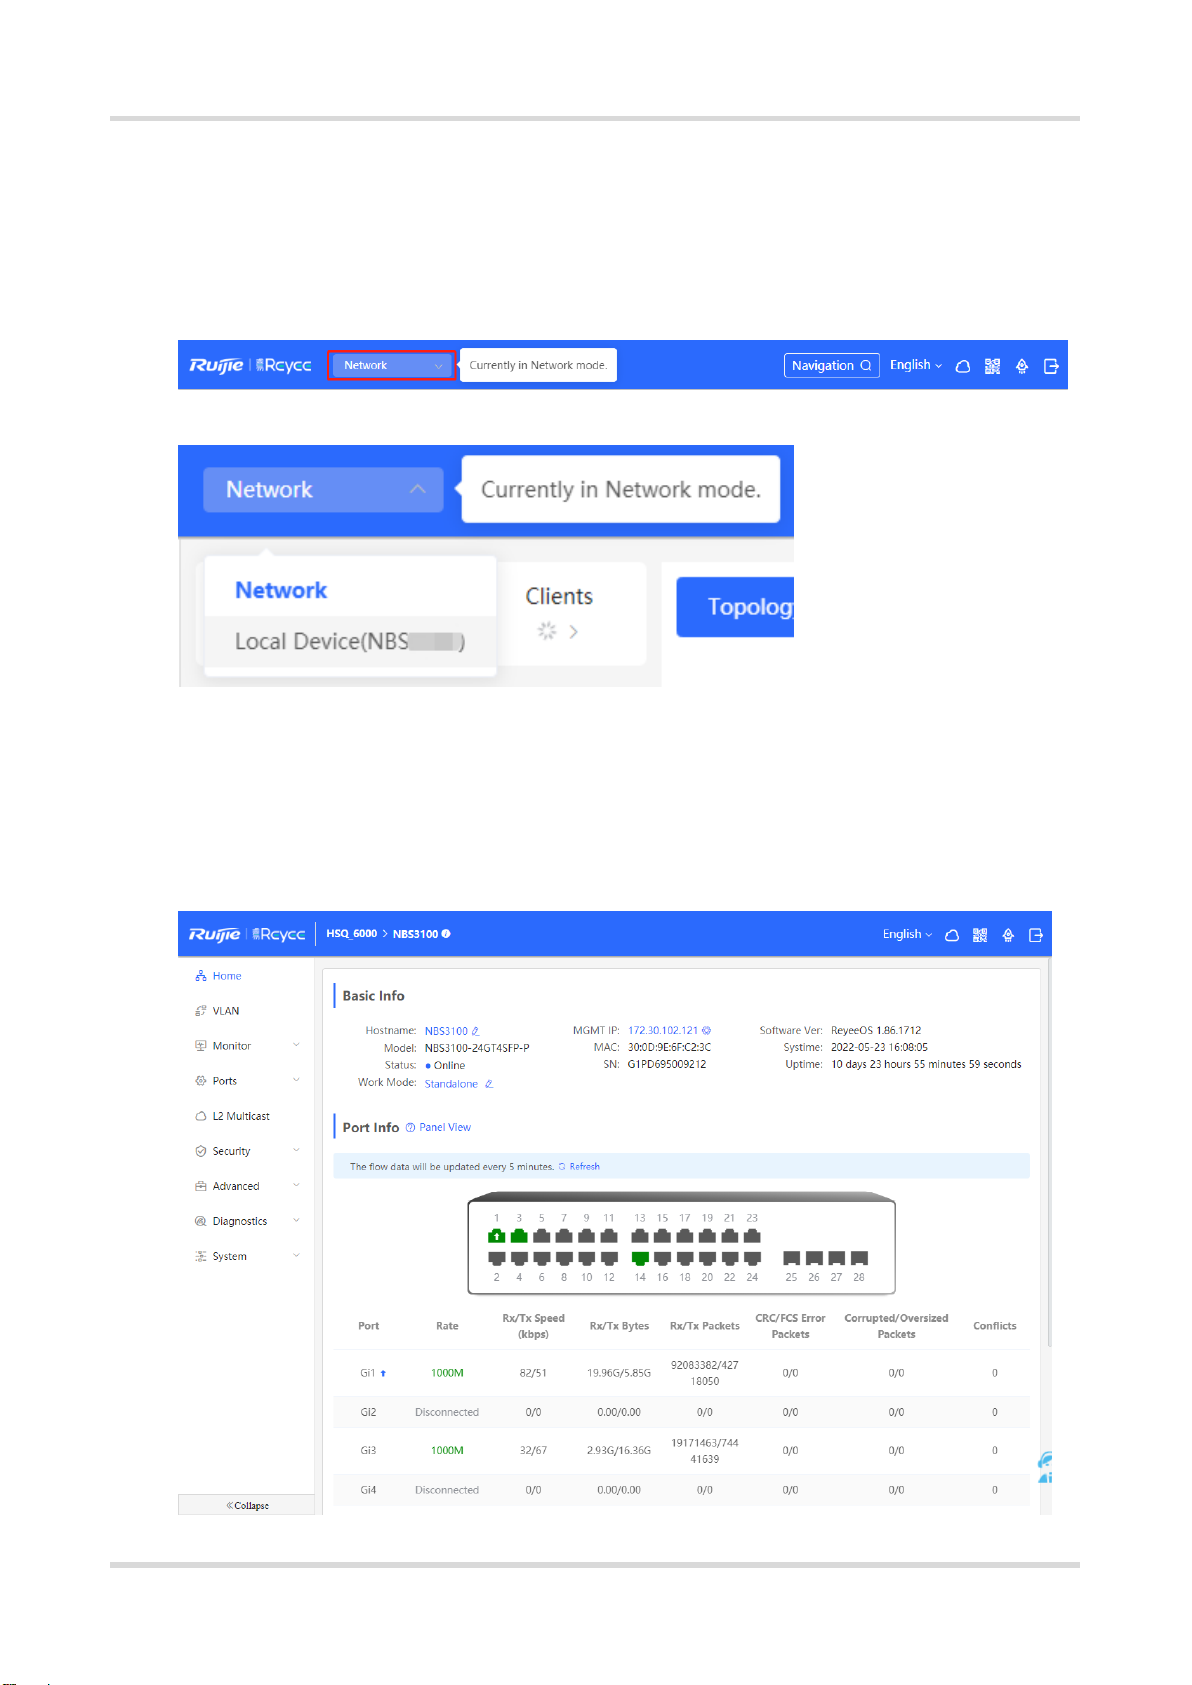
Task: Click the floating assistant icon at right edge
Action: pyautogui.click(x=1045, y=1467)
